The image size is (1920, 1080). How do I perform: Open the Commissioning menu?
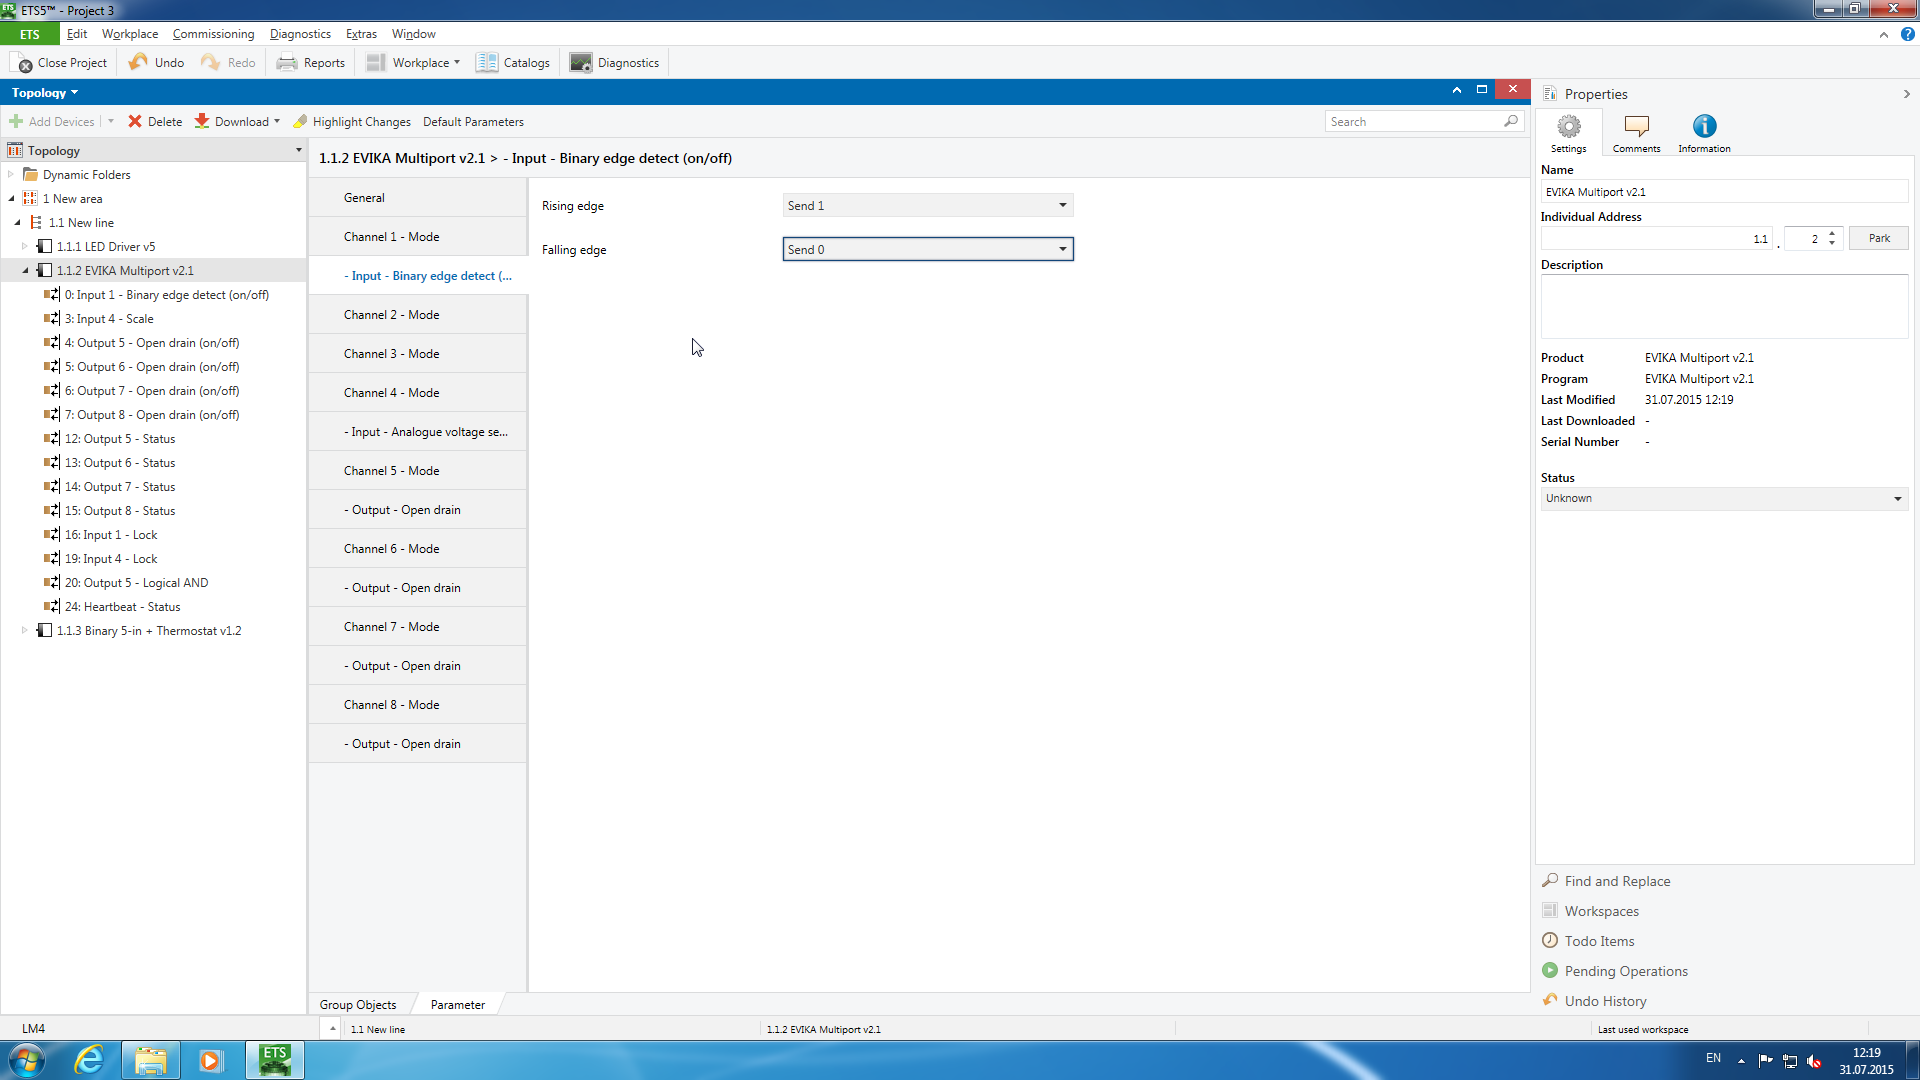[213, 34]
